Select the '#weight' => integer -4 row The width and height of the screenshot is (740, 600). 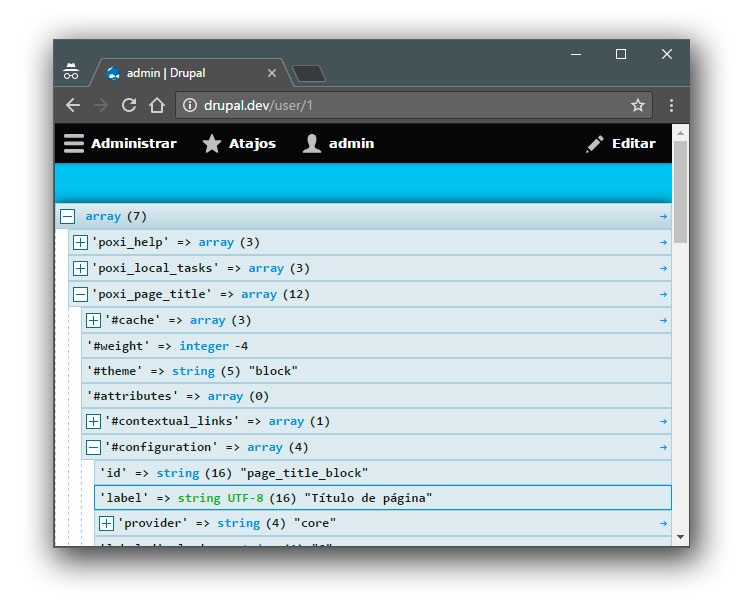pos(377,346)
